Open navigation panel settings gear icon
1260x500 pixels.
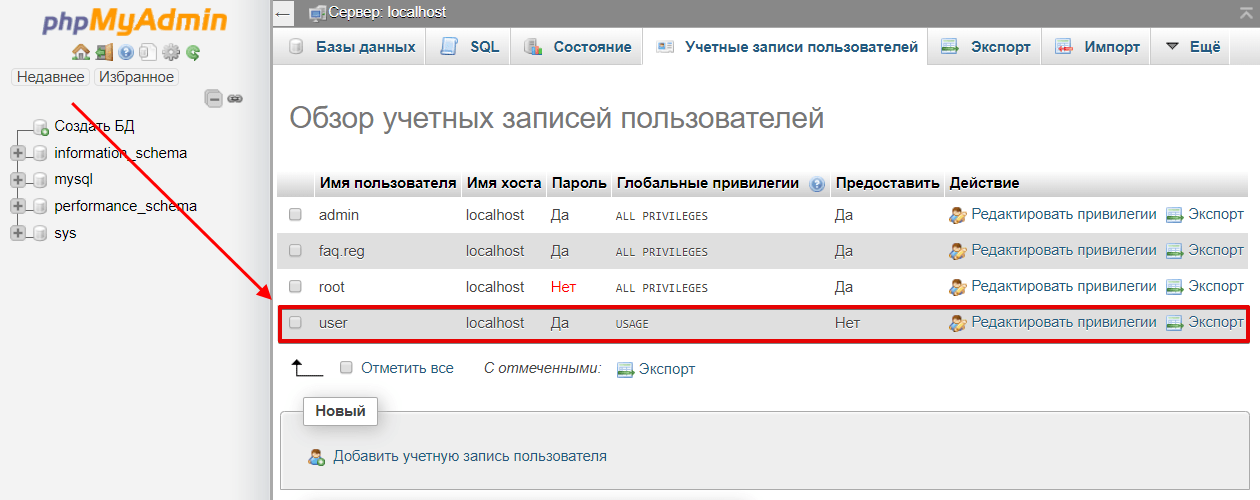[x=171, y=52]
